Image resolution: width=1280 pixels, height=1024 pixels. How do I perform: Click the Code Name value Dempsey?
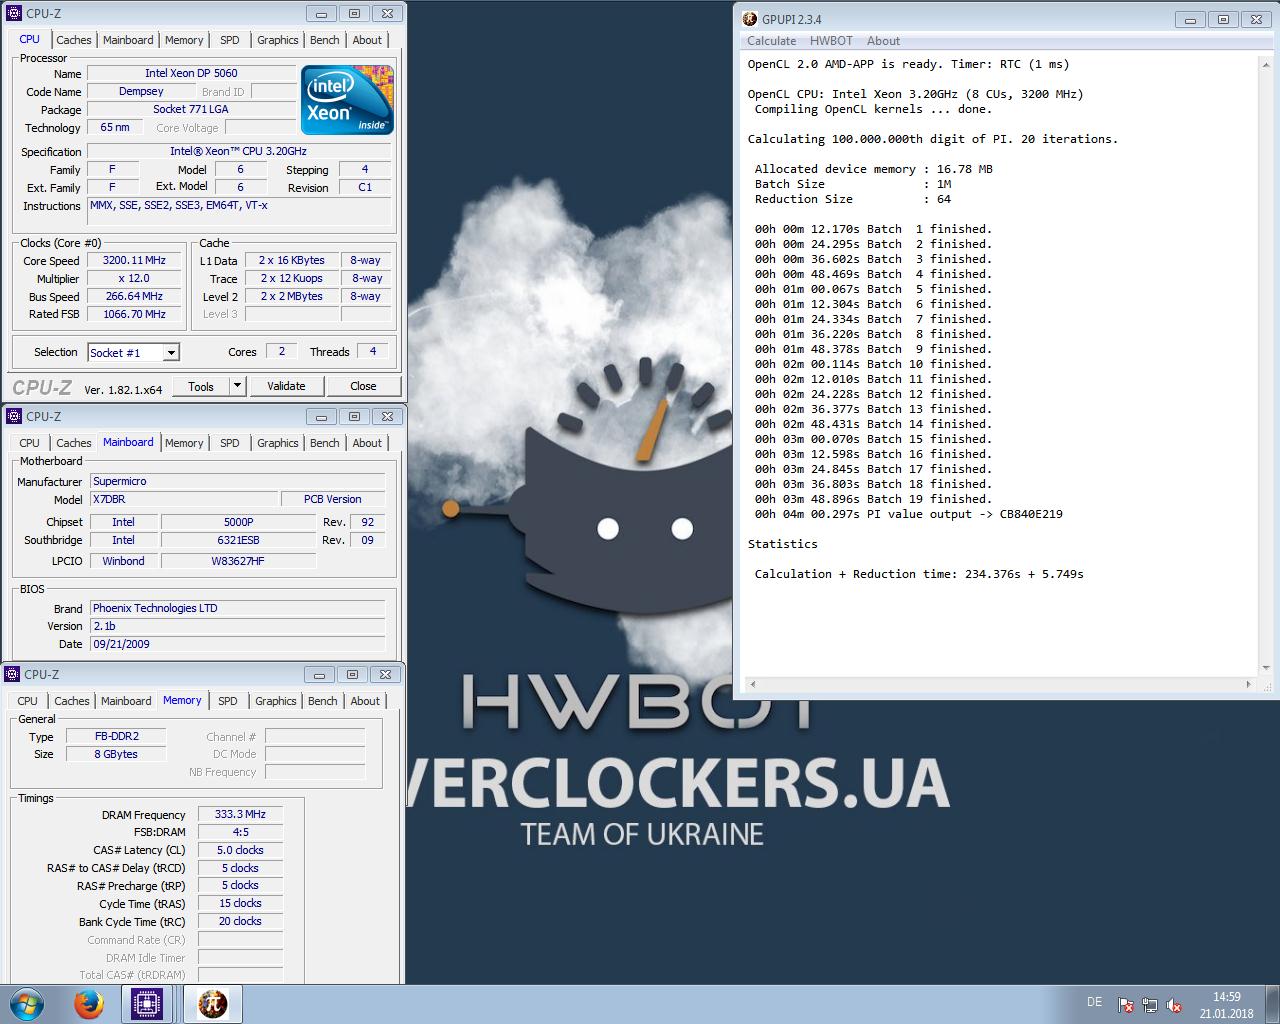coord(141,91)
